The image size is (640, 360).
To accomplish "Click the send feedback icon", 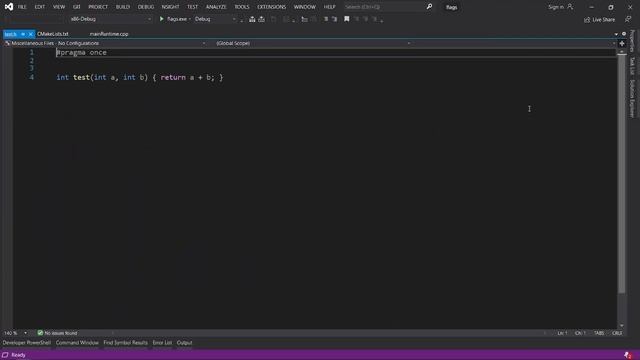I will pos(628,19).
